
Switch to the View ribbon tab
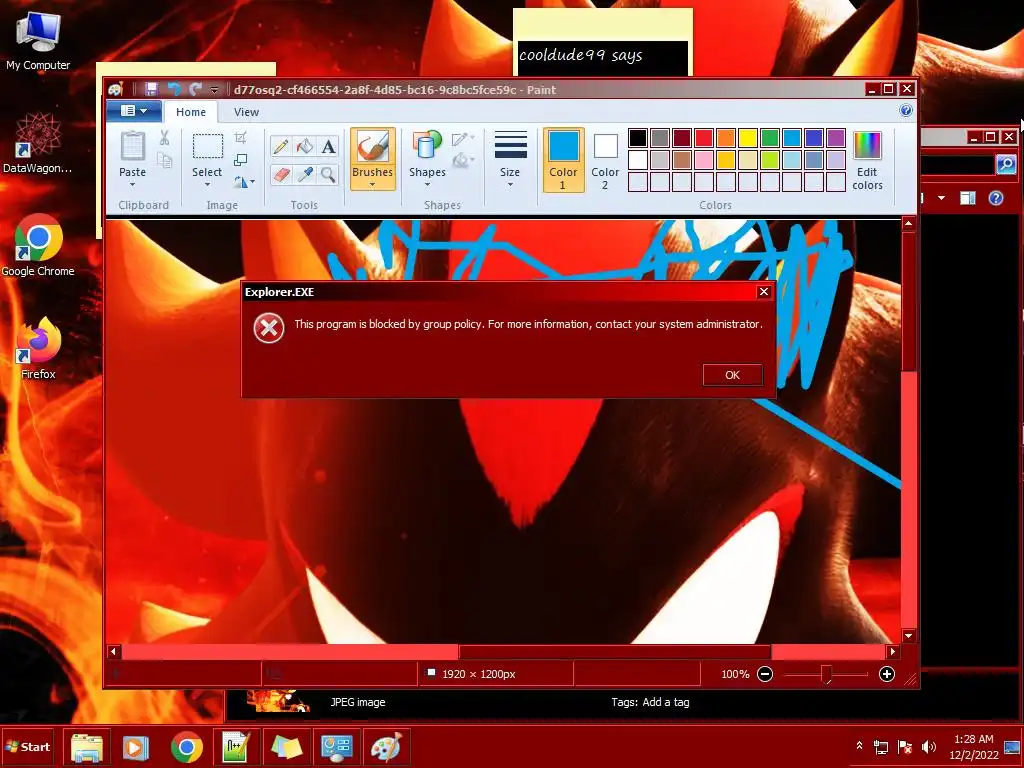[246, 112]
